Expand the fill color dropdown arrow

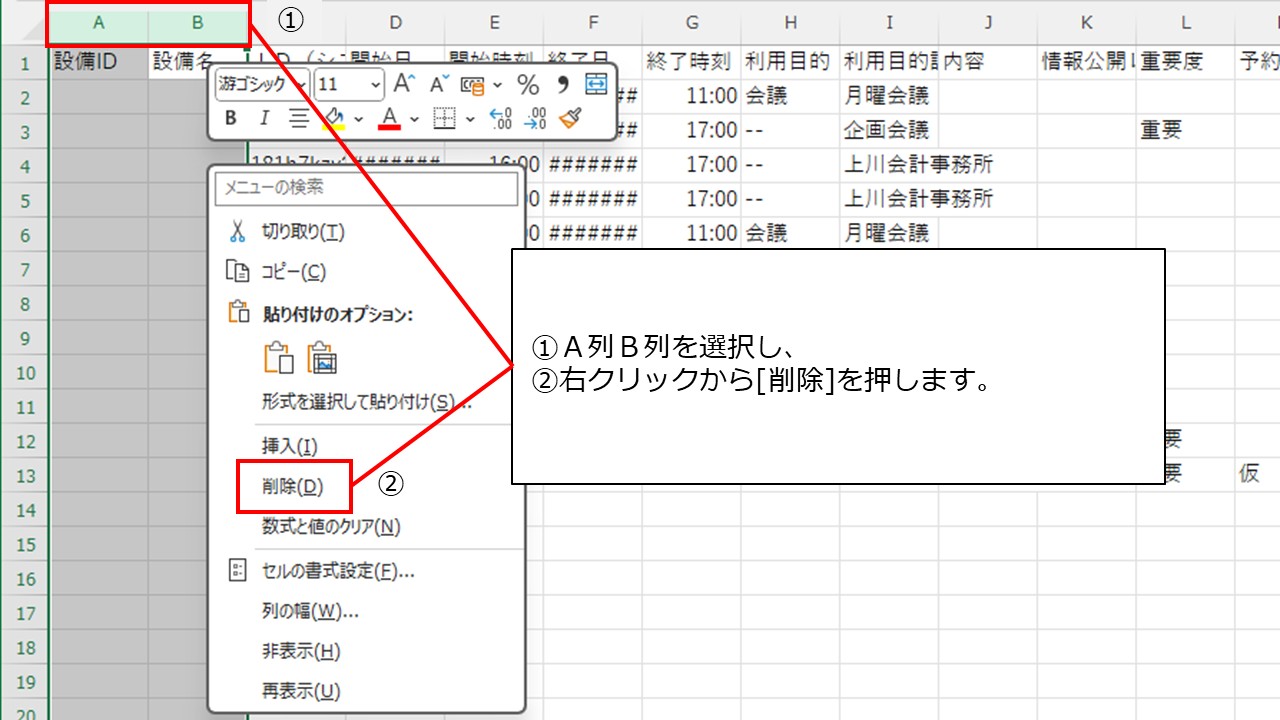pos(358,120)
